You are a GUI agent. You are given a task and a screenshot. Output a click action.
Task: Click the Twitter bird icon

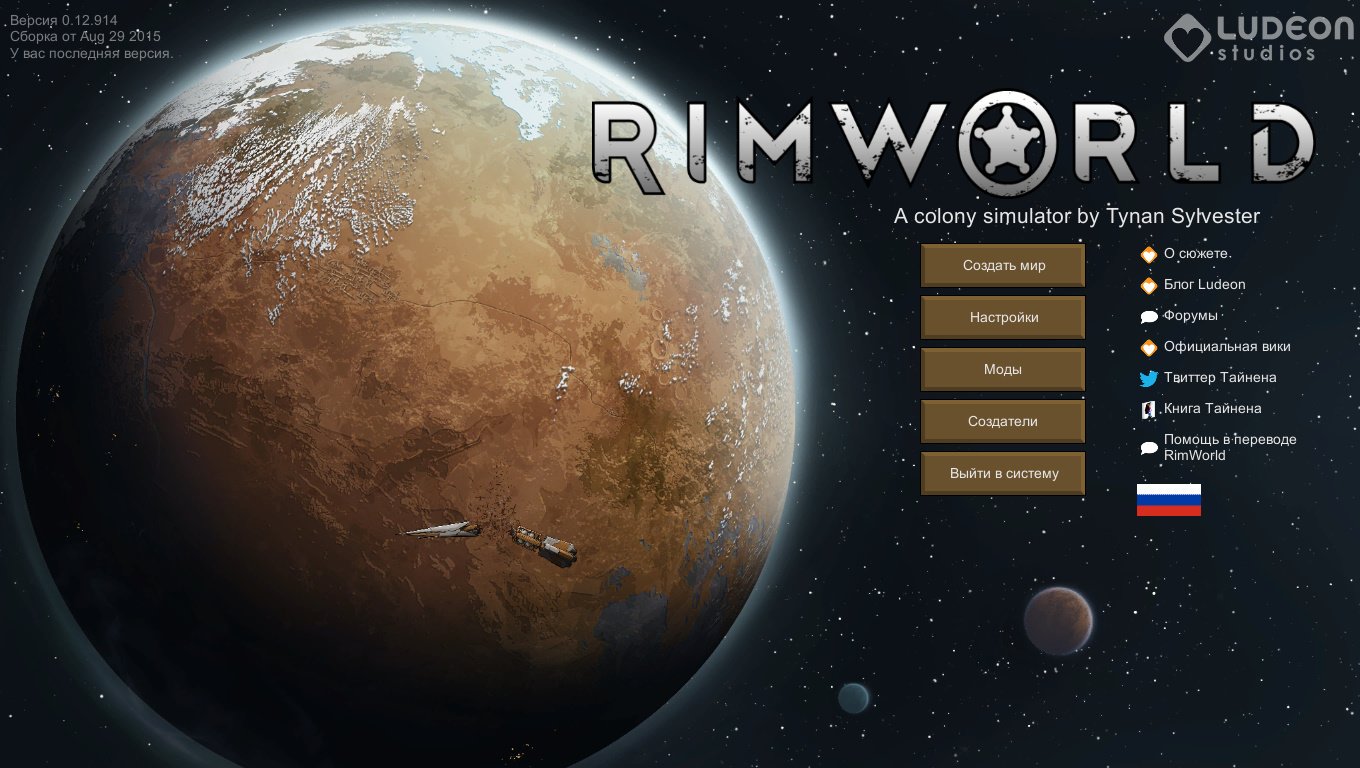(1149, 379)
